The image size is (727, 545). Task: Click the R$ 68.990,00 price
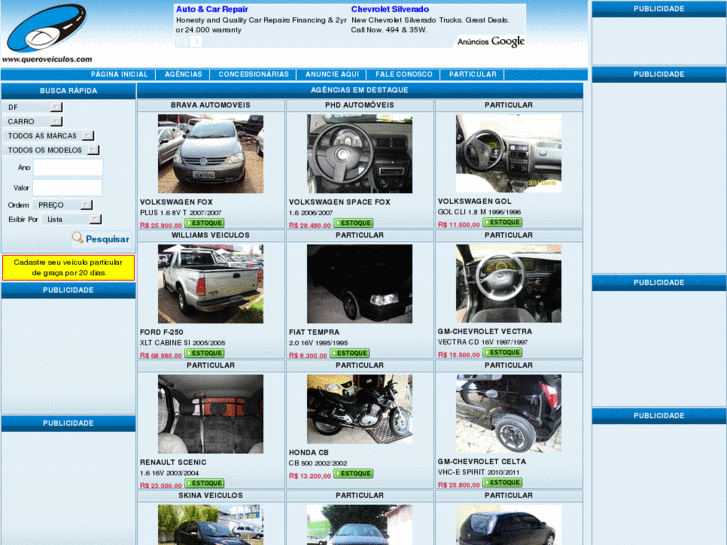(160, 356)
